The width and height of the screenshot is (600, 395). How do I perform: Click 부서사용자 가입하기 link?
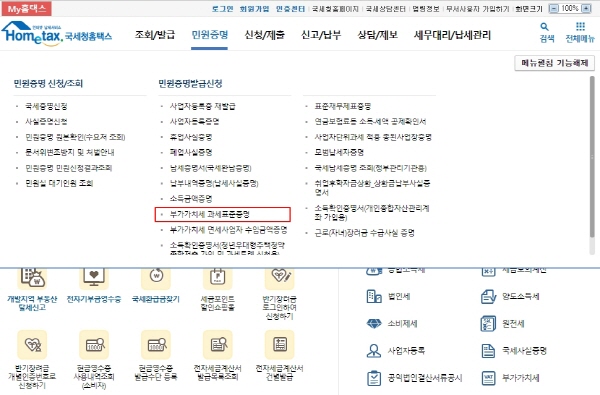tap(478, 9)
